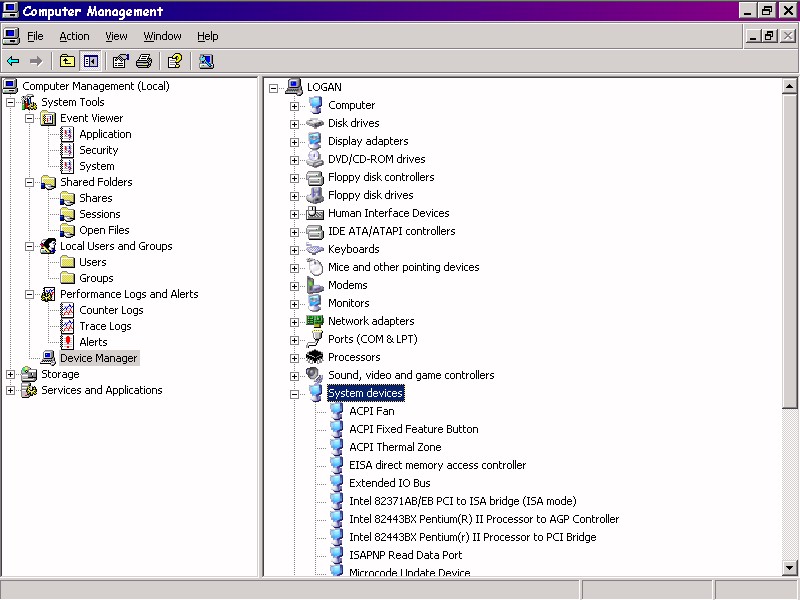Open Properties from the toolbar icon

click(x=120, y=62)
